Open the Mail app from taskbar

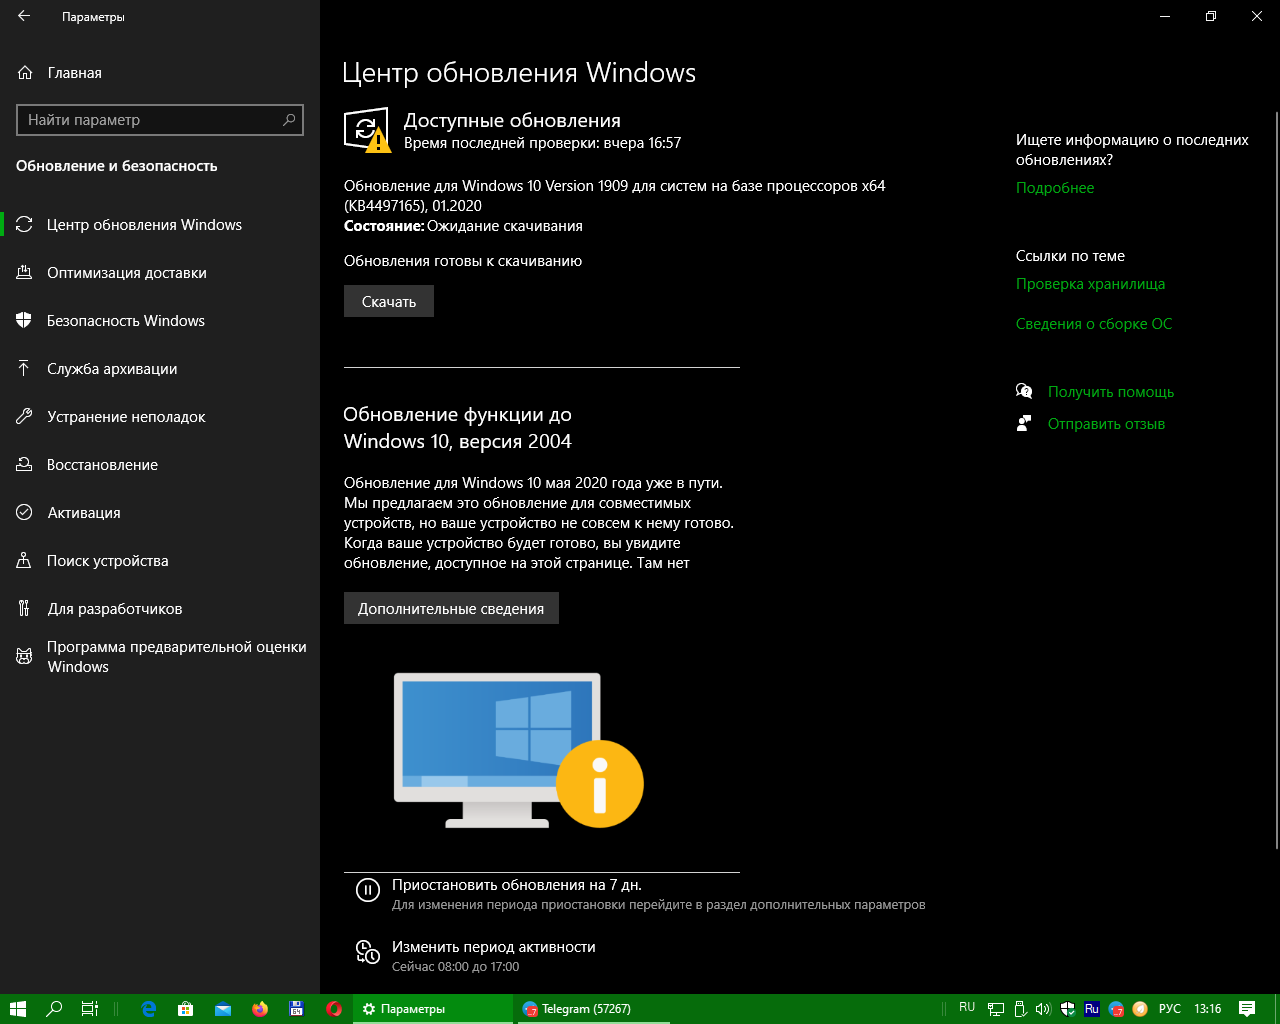coord(223,1009)
